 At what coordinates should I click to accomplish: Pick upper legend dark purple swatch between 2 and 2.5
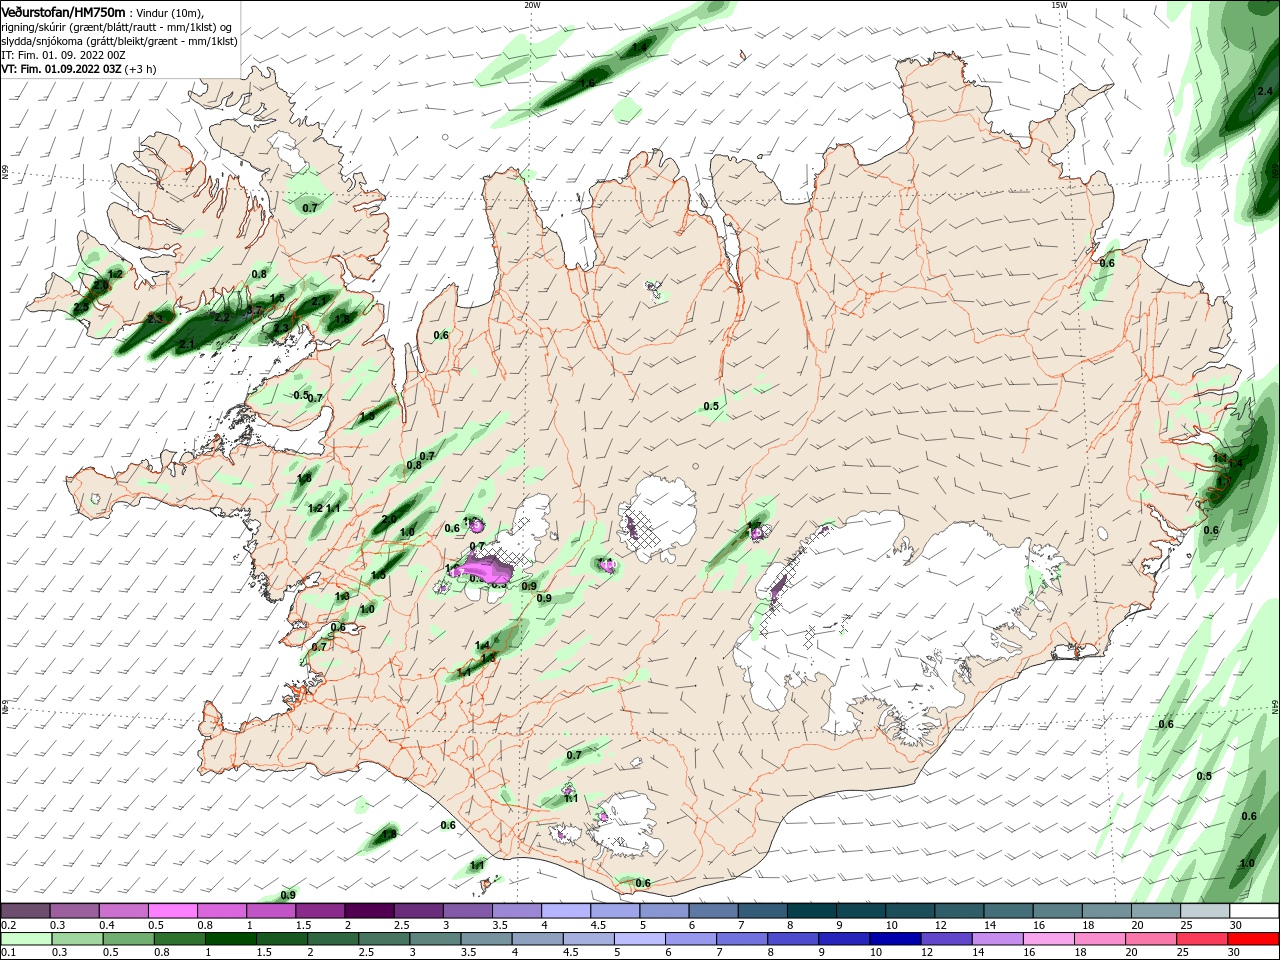coord(369,911)
